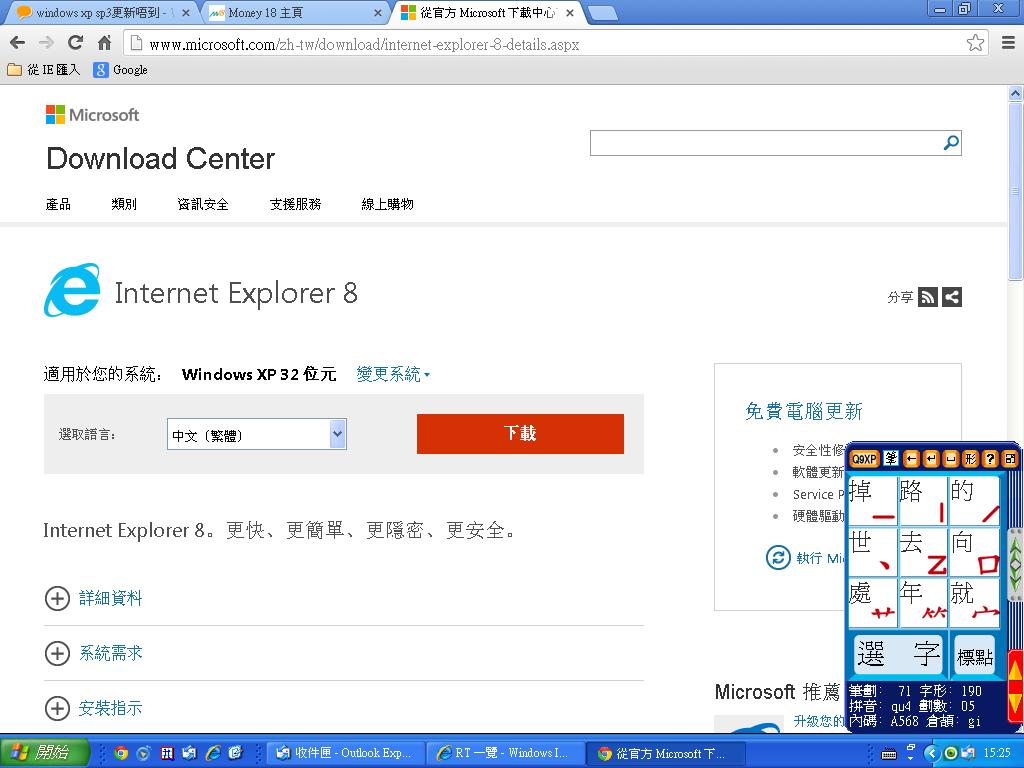Open the Chrome menu
1024x768 pixels.
pos(1008,43)
